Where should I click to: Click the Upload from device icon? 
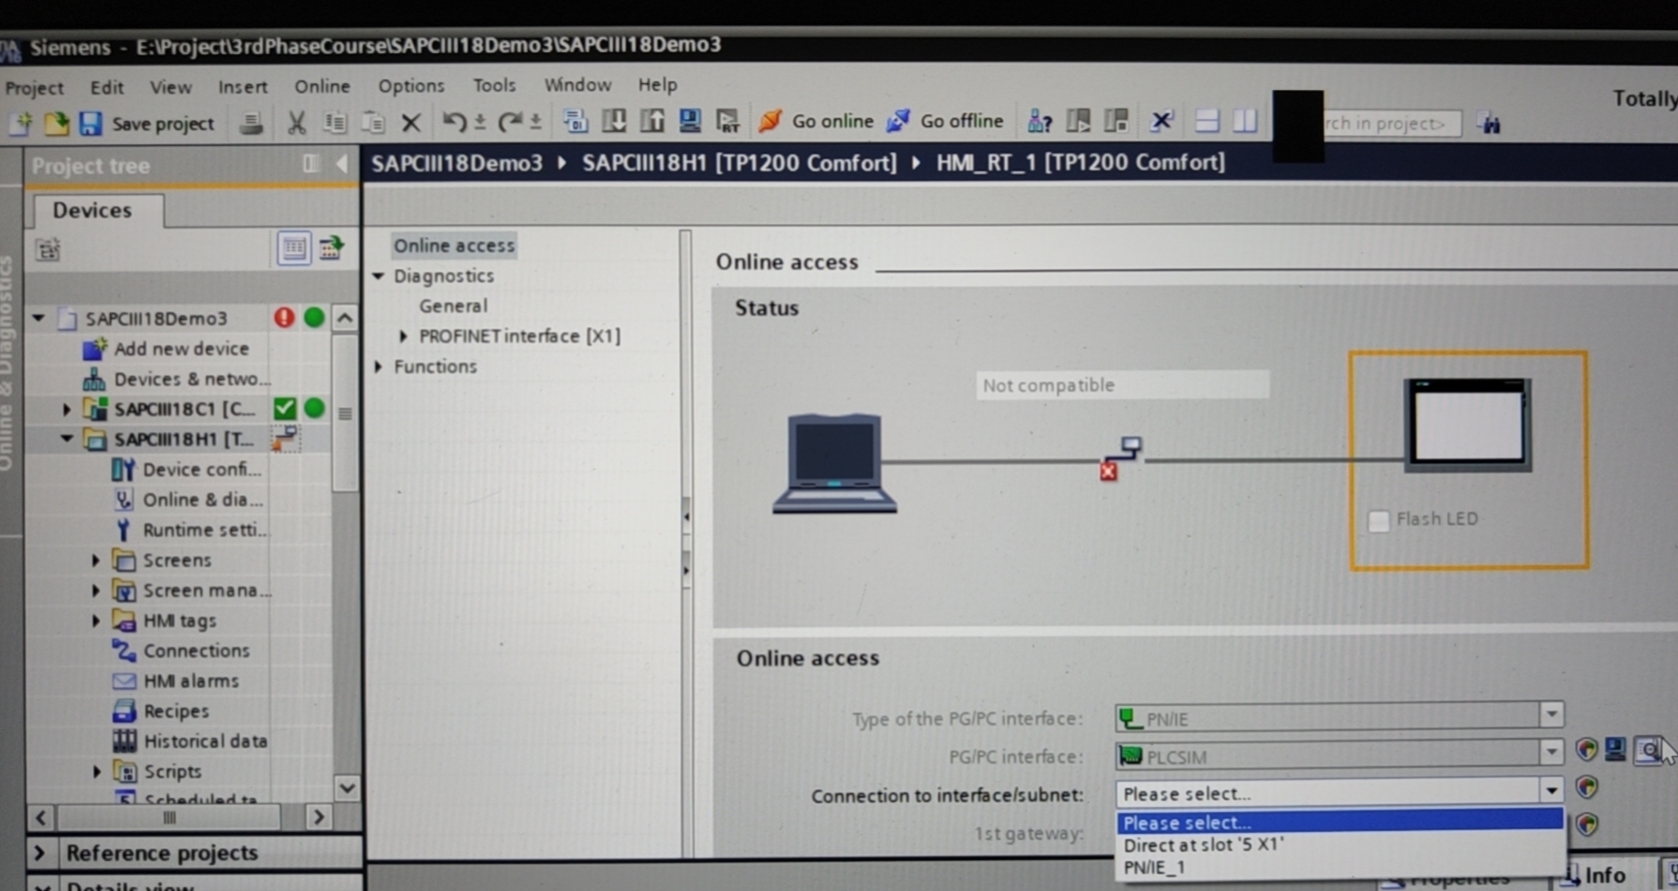[652, 121]
